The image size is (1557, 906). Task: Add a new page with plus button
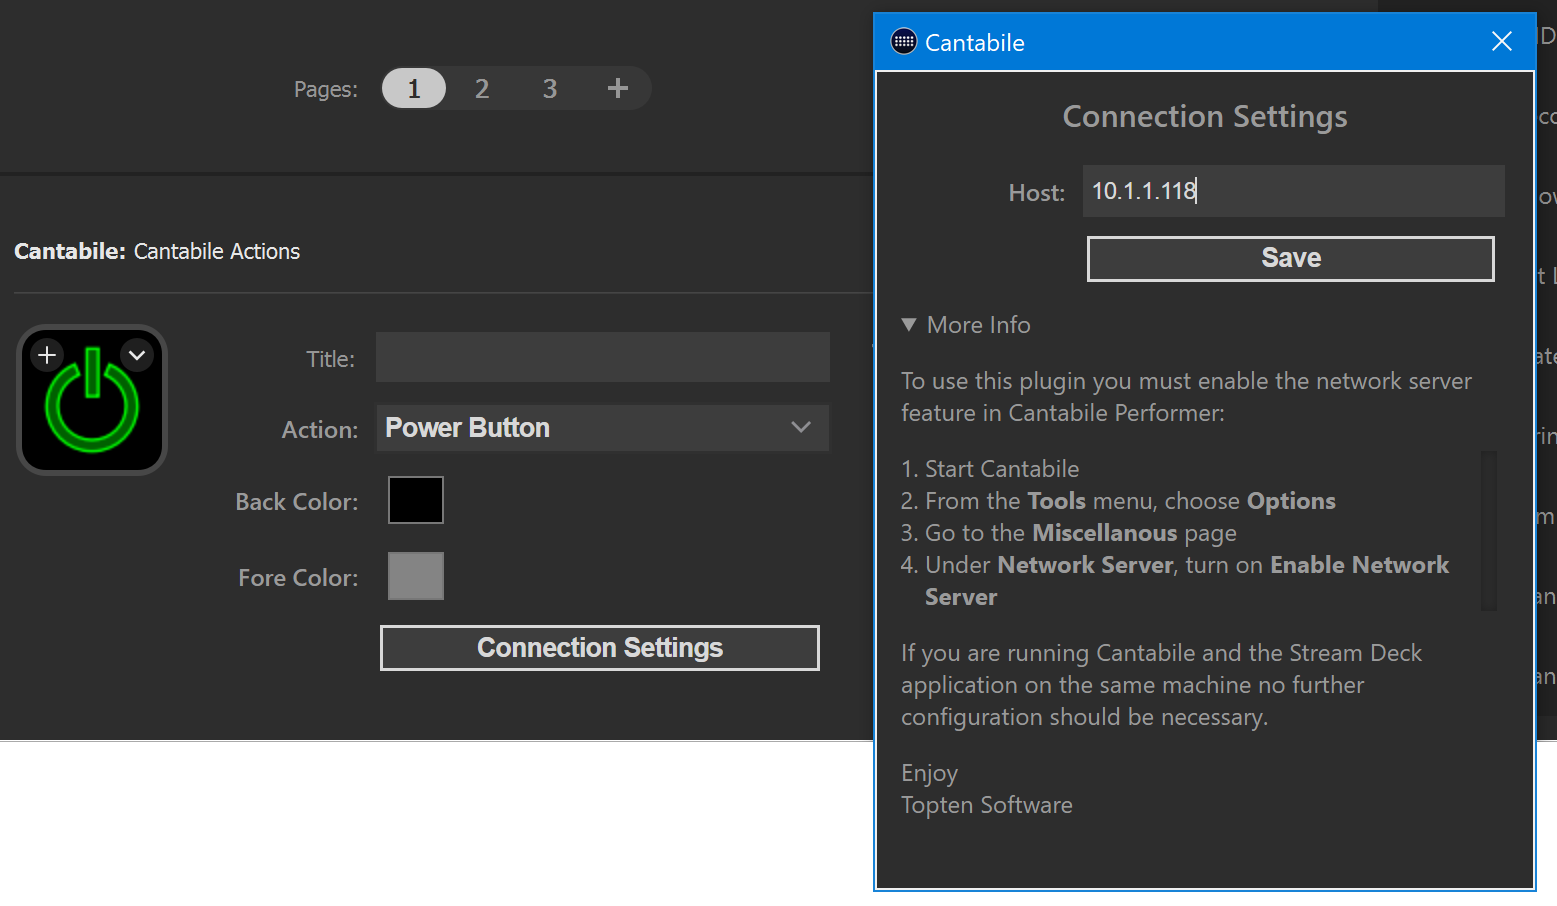[x=618, y=89]
